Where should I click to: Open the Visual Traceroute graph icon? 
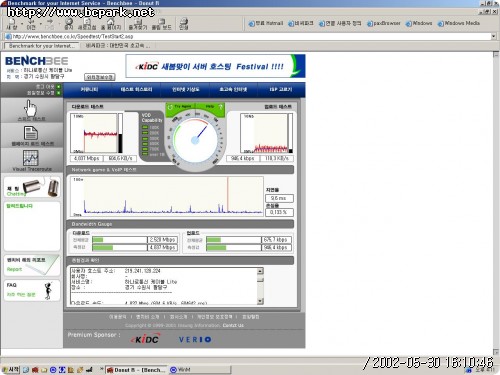[31, 158]
